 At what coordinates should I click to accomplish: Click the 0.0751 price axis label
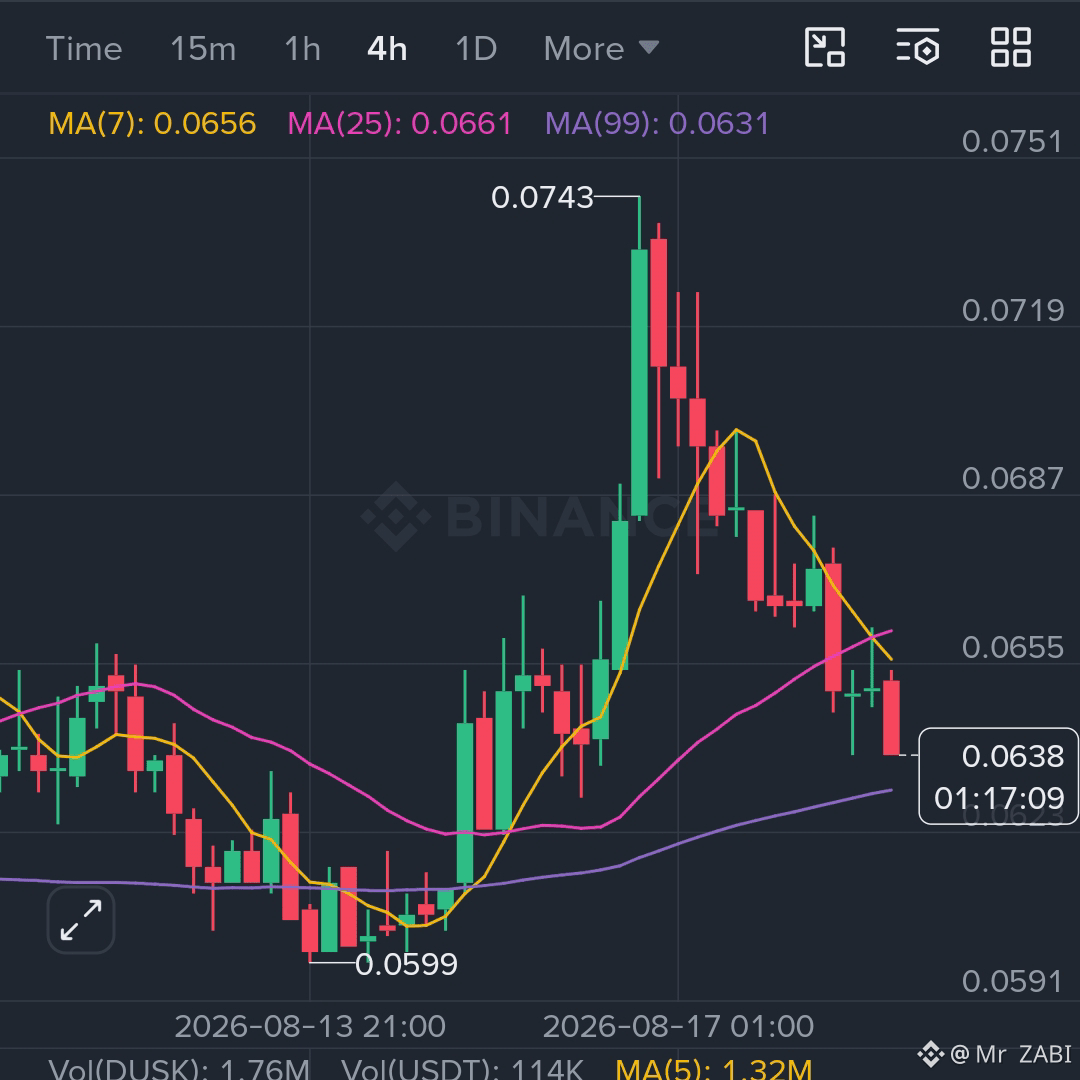click(1012, 142)
